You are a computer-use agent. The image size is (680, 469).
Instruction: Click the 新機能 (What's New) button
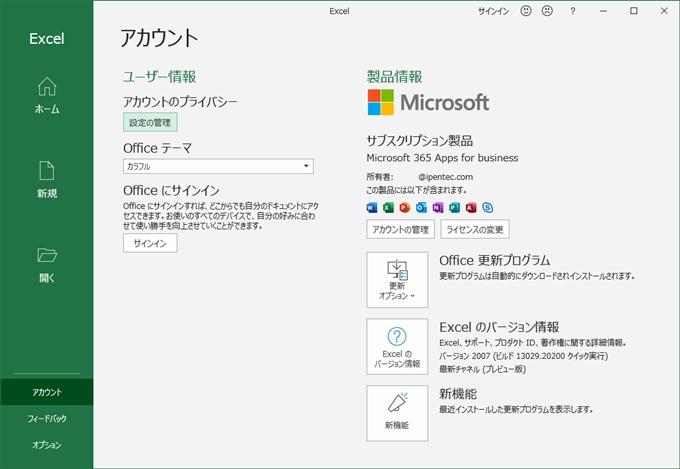coord(397,413)
